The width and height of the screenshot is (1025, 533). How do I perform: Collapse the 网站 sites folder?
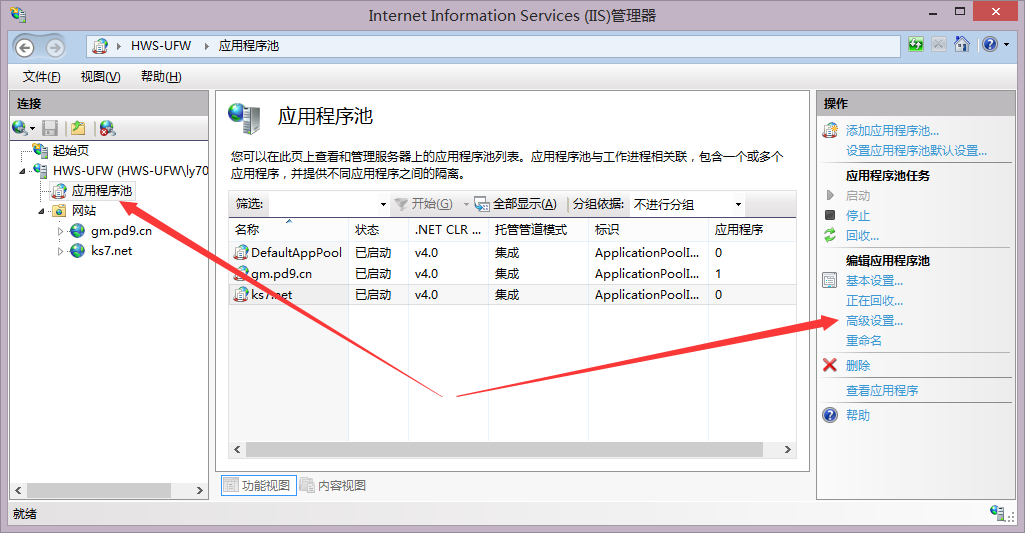pos(41,211)
